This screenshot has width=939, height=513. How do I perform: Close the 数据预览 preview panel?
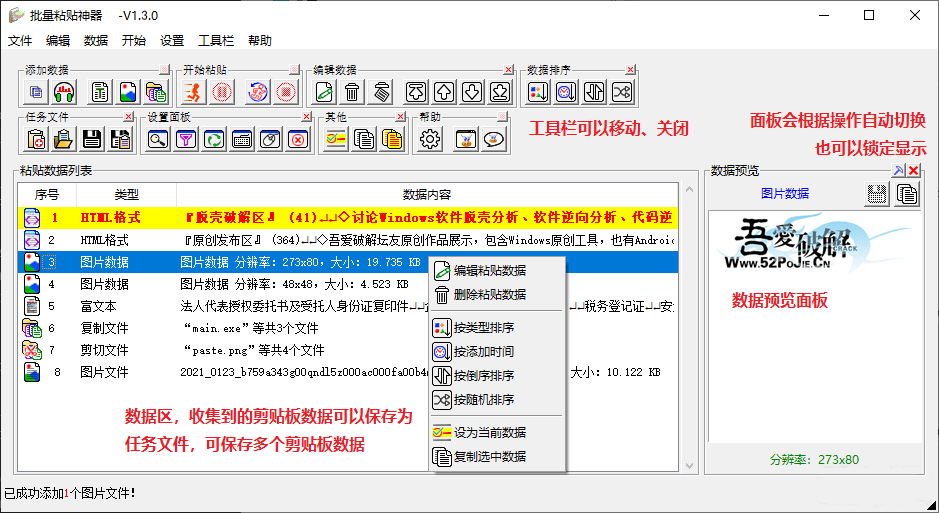point(913,171)
